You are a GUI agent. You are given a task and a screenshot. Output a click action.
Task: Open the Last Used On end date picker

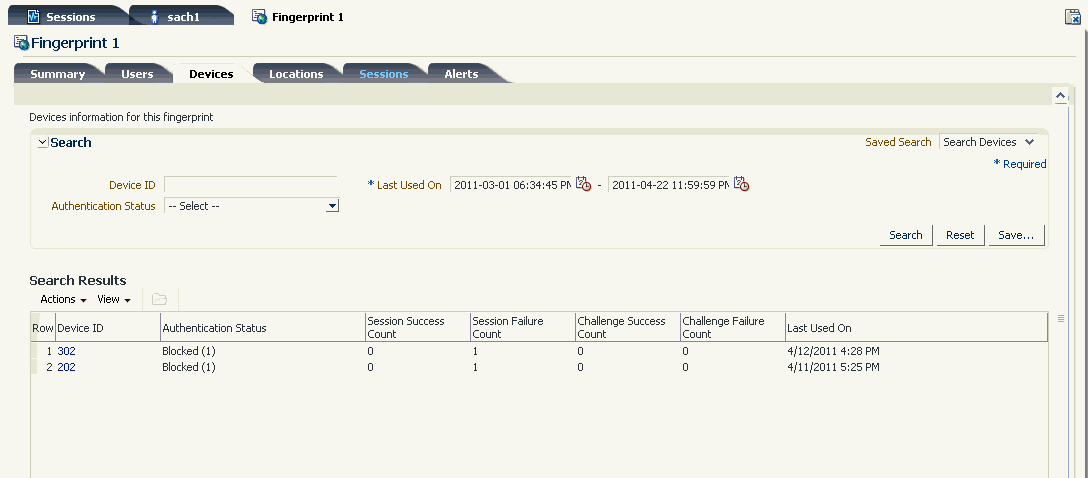(x=742, y=184)
